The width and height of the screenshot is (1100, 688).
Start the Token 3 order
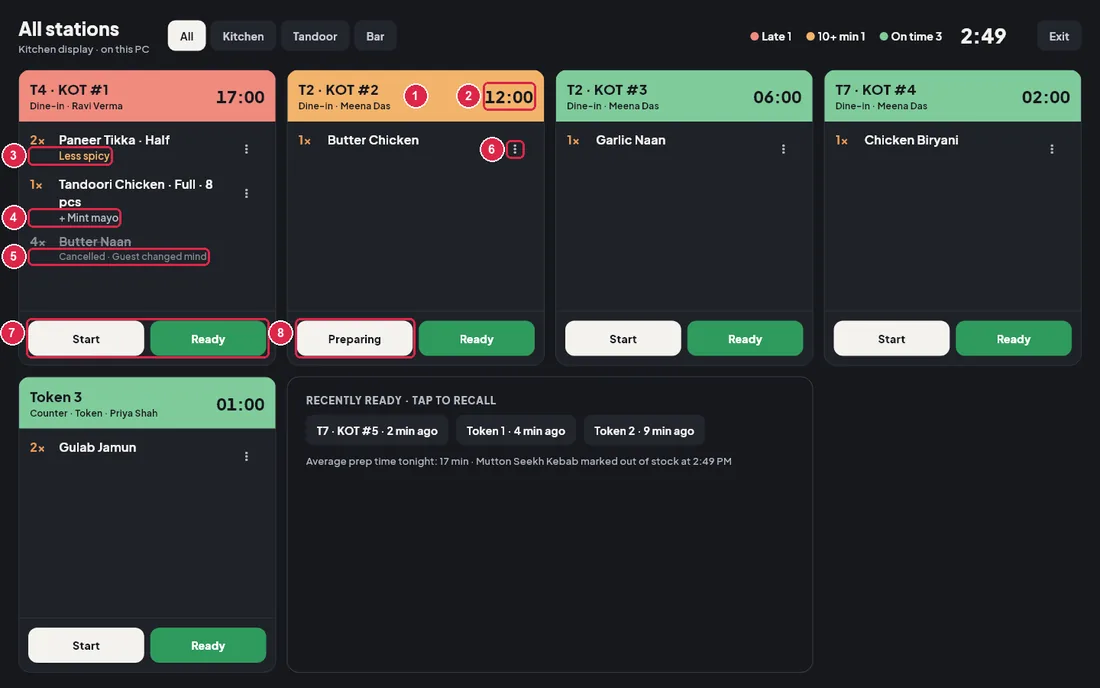[x=86, y=645]
